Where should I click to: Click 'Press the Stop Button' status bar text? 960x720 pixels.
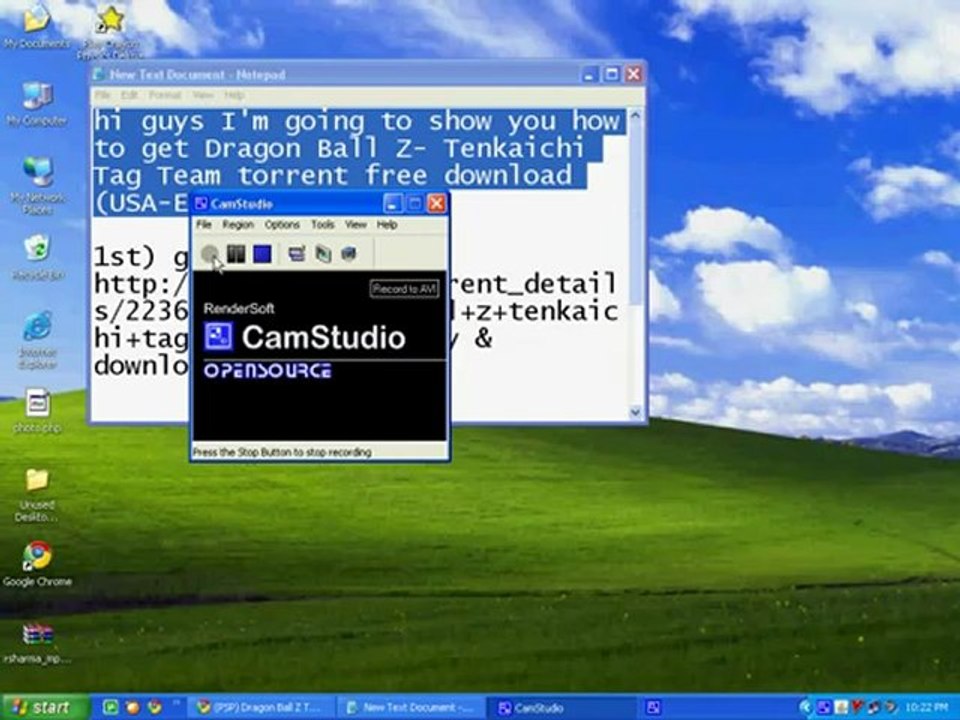(282, 452)
